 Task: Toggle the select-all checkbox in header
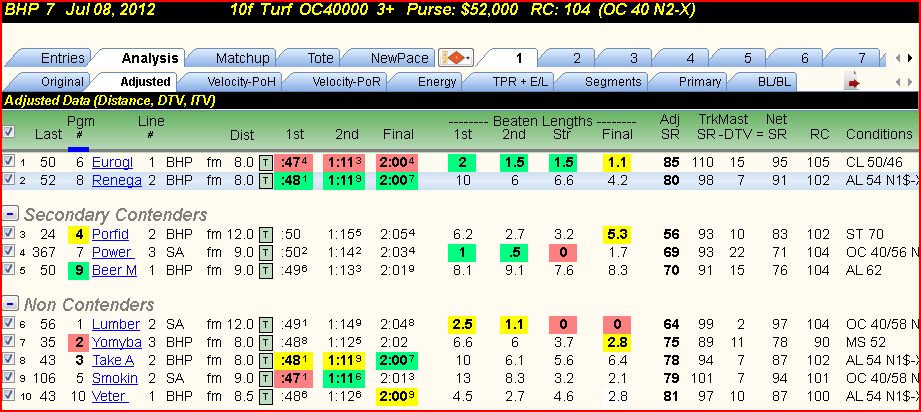(x=8, y=132)
